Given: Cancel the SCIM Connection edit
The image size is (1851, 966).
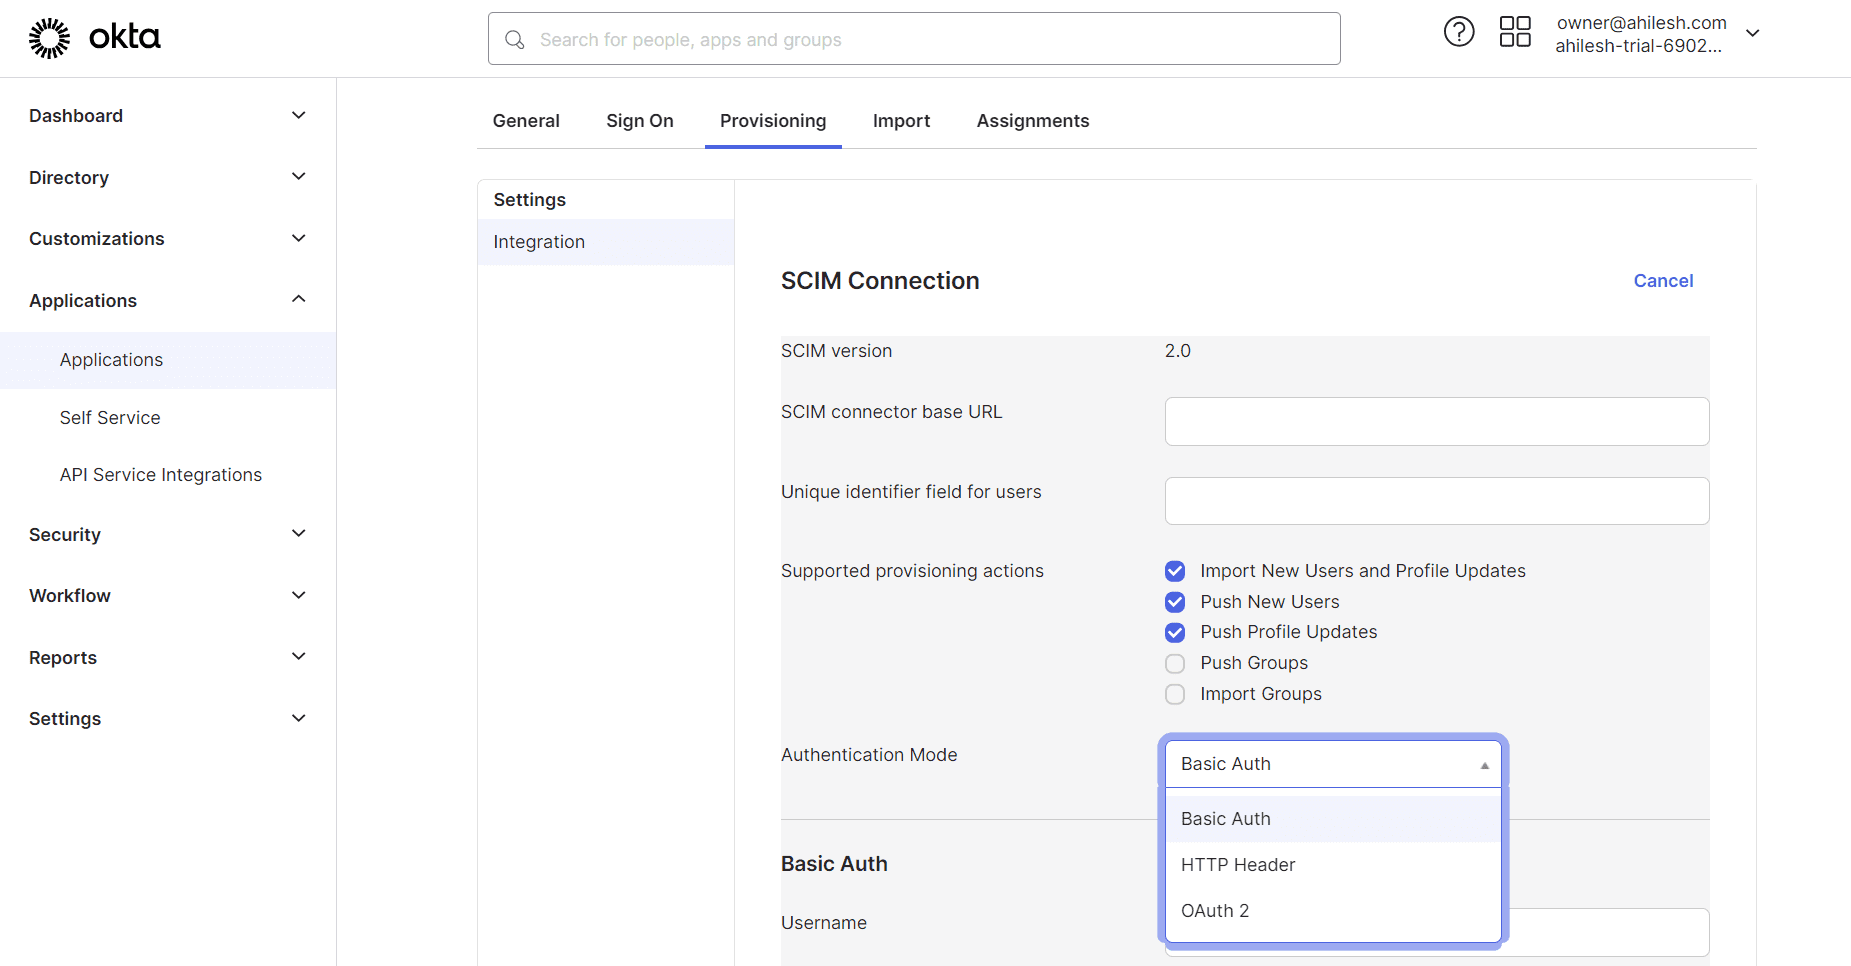Looking at the screenshot, I should tap(1662, 281).
